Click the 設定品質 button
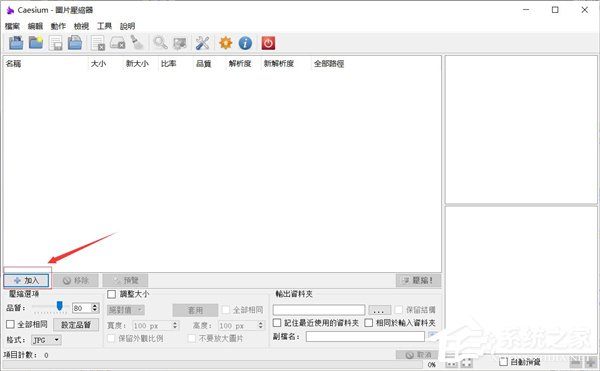This screenshot has width=600, height=371. pyautogui.click(x=76, y=325)
